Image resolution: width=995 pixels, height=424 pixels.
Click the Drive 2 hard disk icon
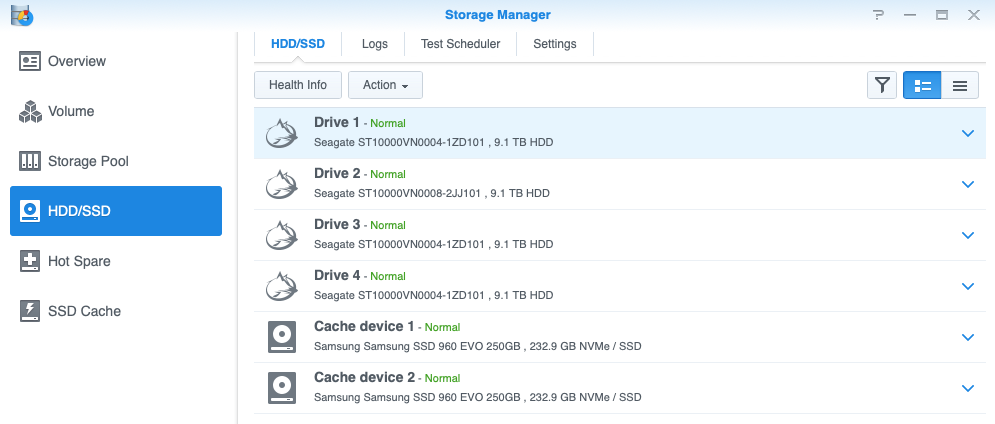(x=281, y=184)
